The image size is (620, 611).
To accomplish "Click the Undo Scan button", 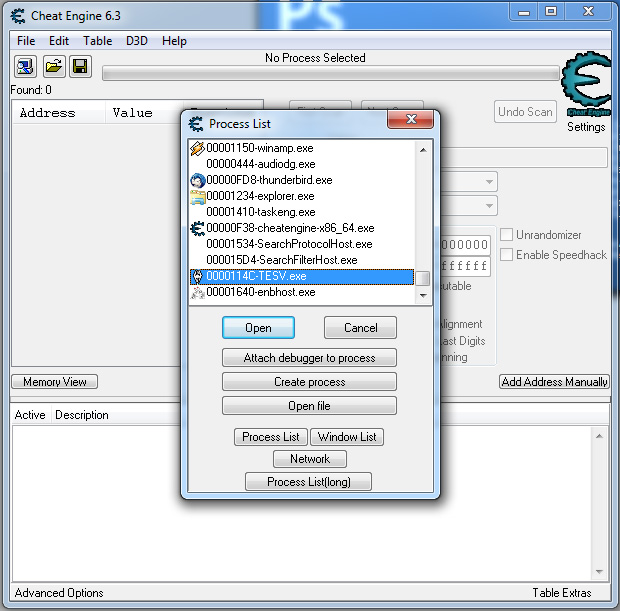I will 525,112.
